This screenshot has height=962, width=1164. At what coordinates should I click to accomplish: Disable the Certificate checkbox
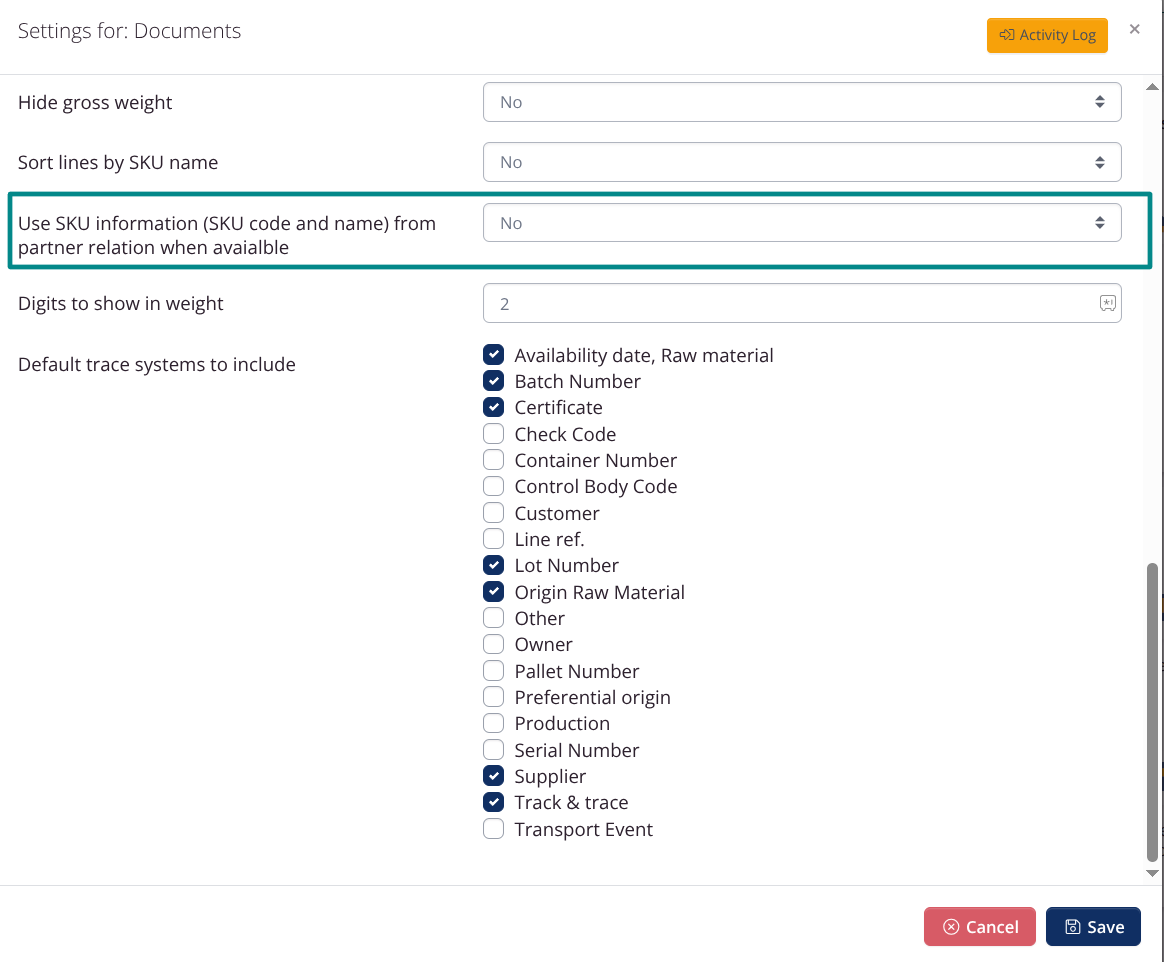[x=493, y=406]
